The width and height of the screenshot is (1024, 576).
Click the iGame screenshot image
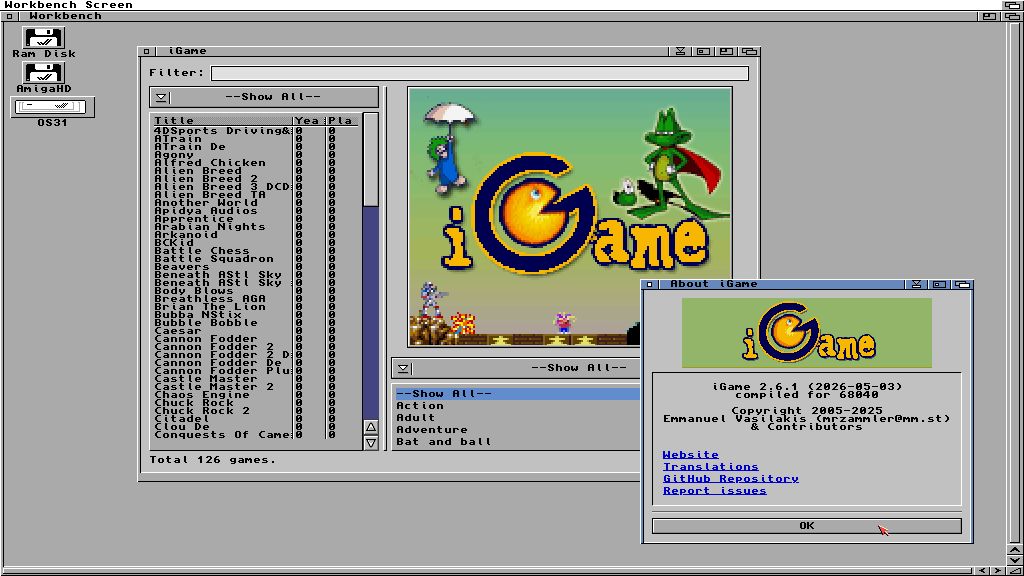569,217
